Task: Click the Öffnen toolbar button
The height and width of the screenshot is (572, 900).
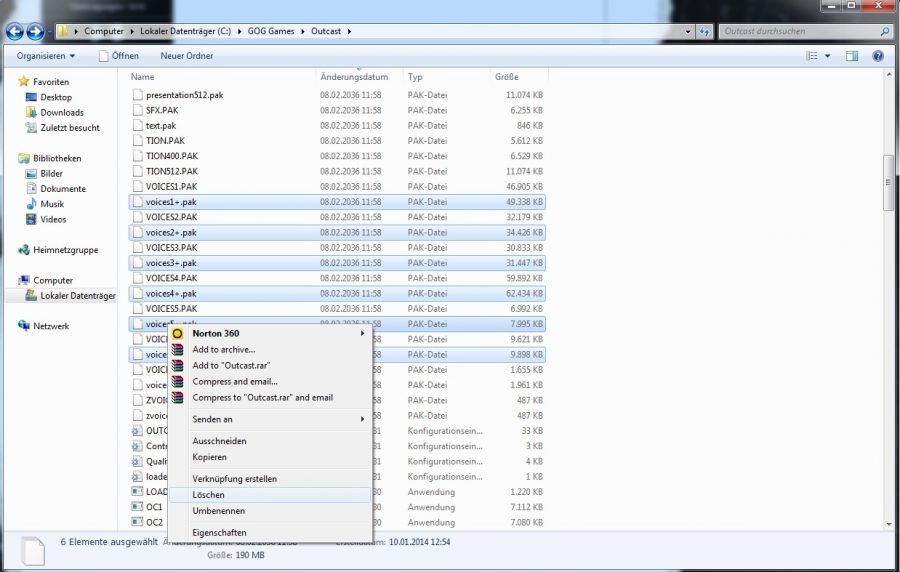Action: click(119, 56)
